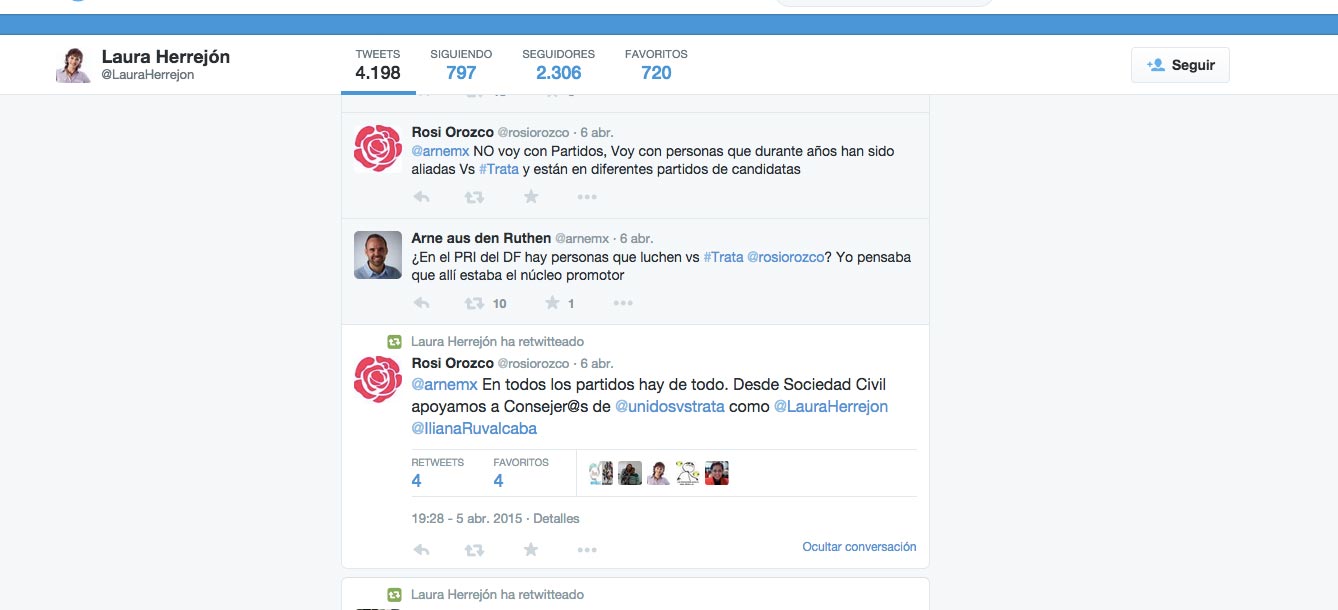Retweet Rosi Orozco's tweet about Partidos
1338x610 pixels.
click(x=474, y=197)
